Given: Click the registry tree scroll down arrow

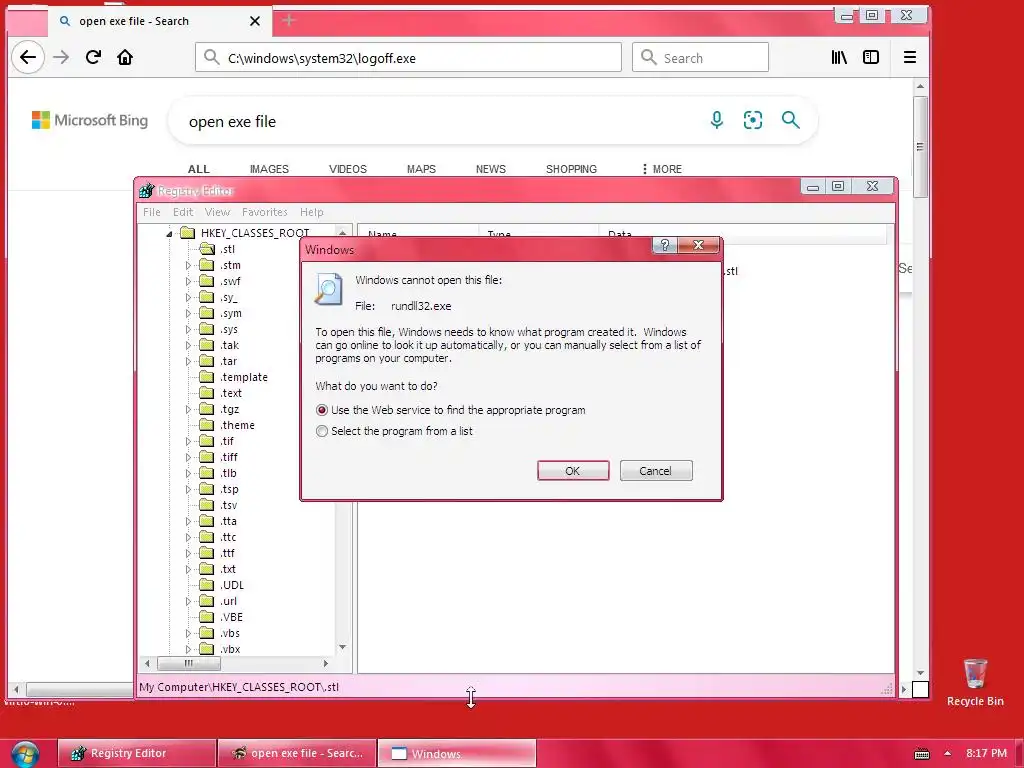Looking at the screenshot, I should 342,647.
